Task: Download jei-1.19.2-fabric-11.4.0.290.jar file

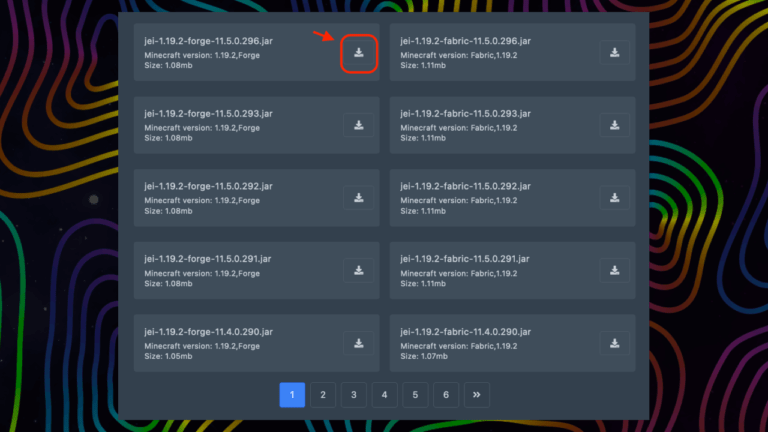Action: pyautogui.click(x=615, y=343)
